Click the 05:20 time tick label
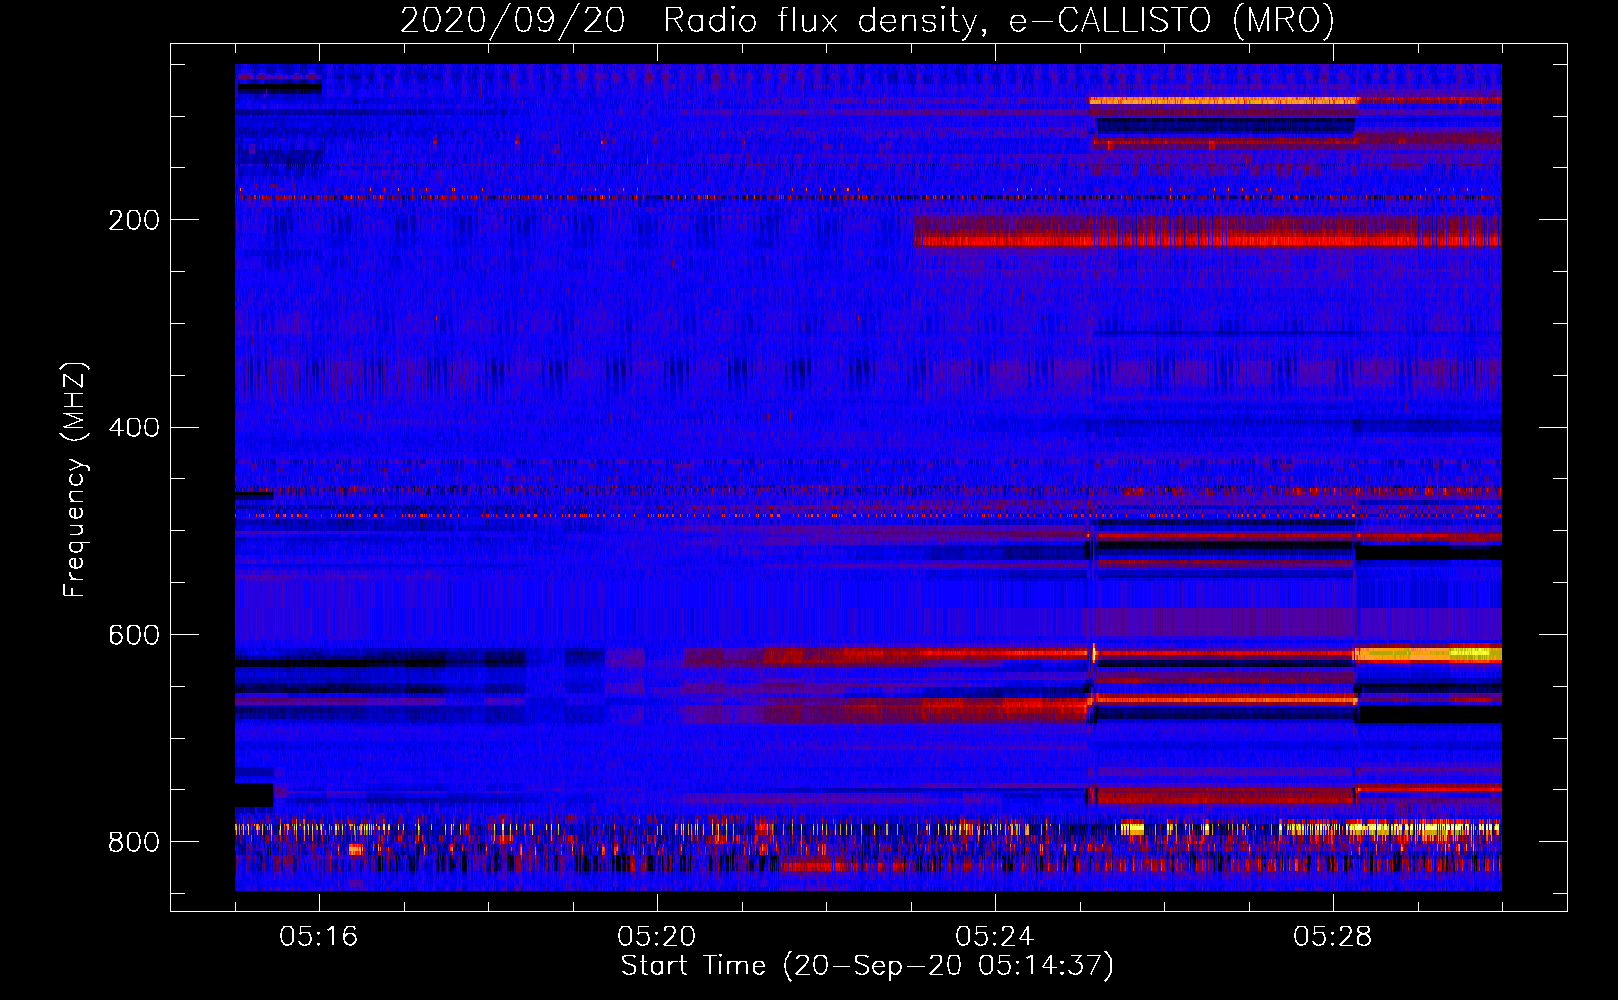Image resolution: width=1618 pixels, height=1000 pixels. 657,936
